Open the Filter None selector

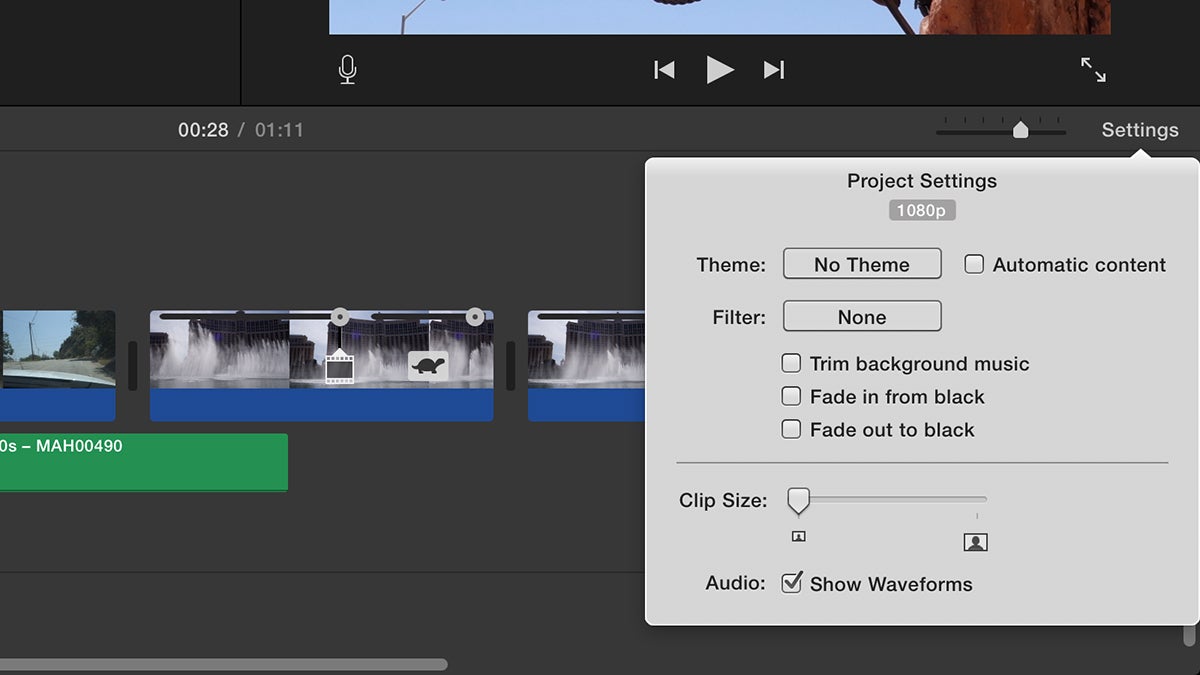coord(862,316)
